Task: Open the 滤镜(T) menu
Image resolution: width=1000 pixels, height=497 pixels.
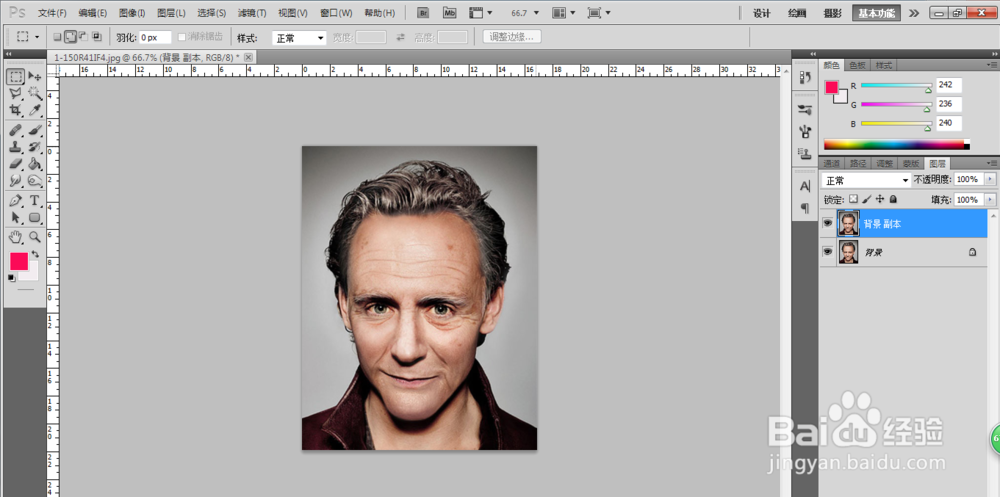Action: [251, 13]
